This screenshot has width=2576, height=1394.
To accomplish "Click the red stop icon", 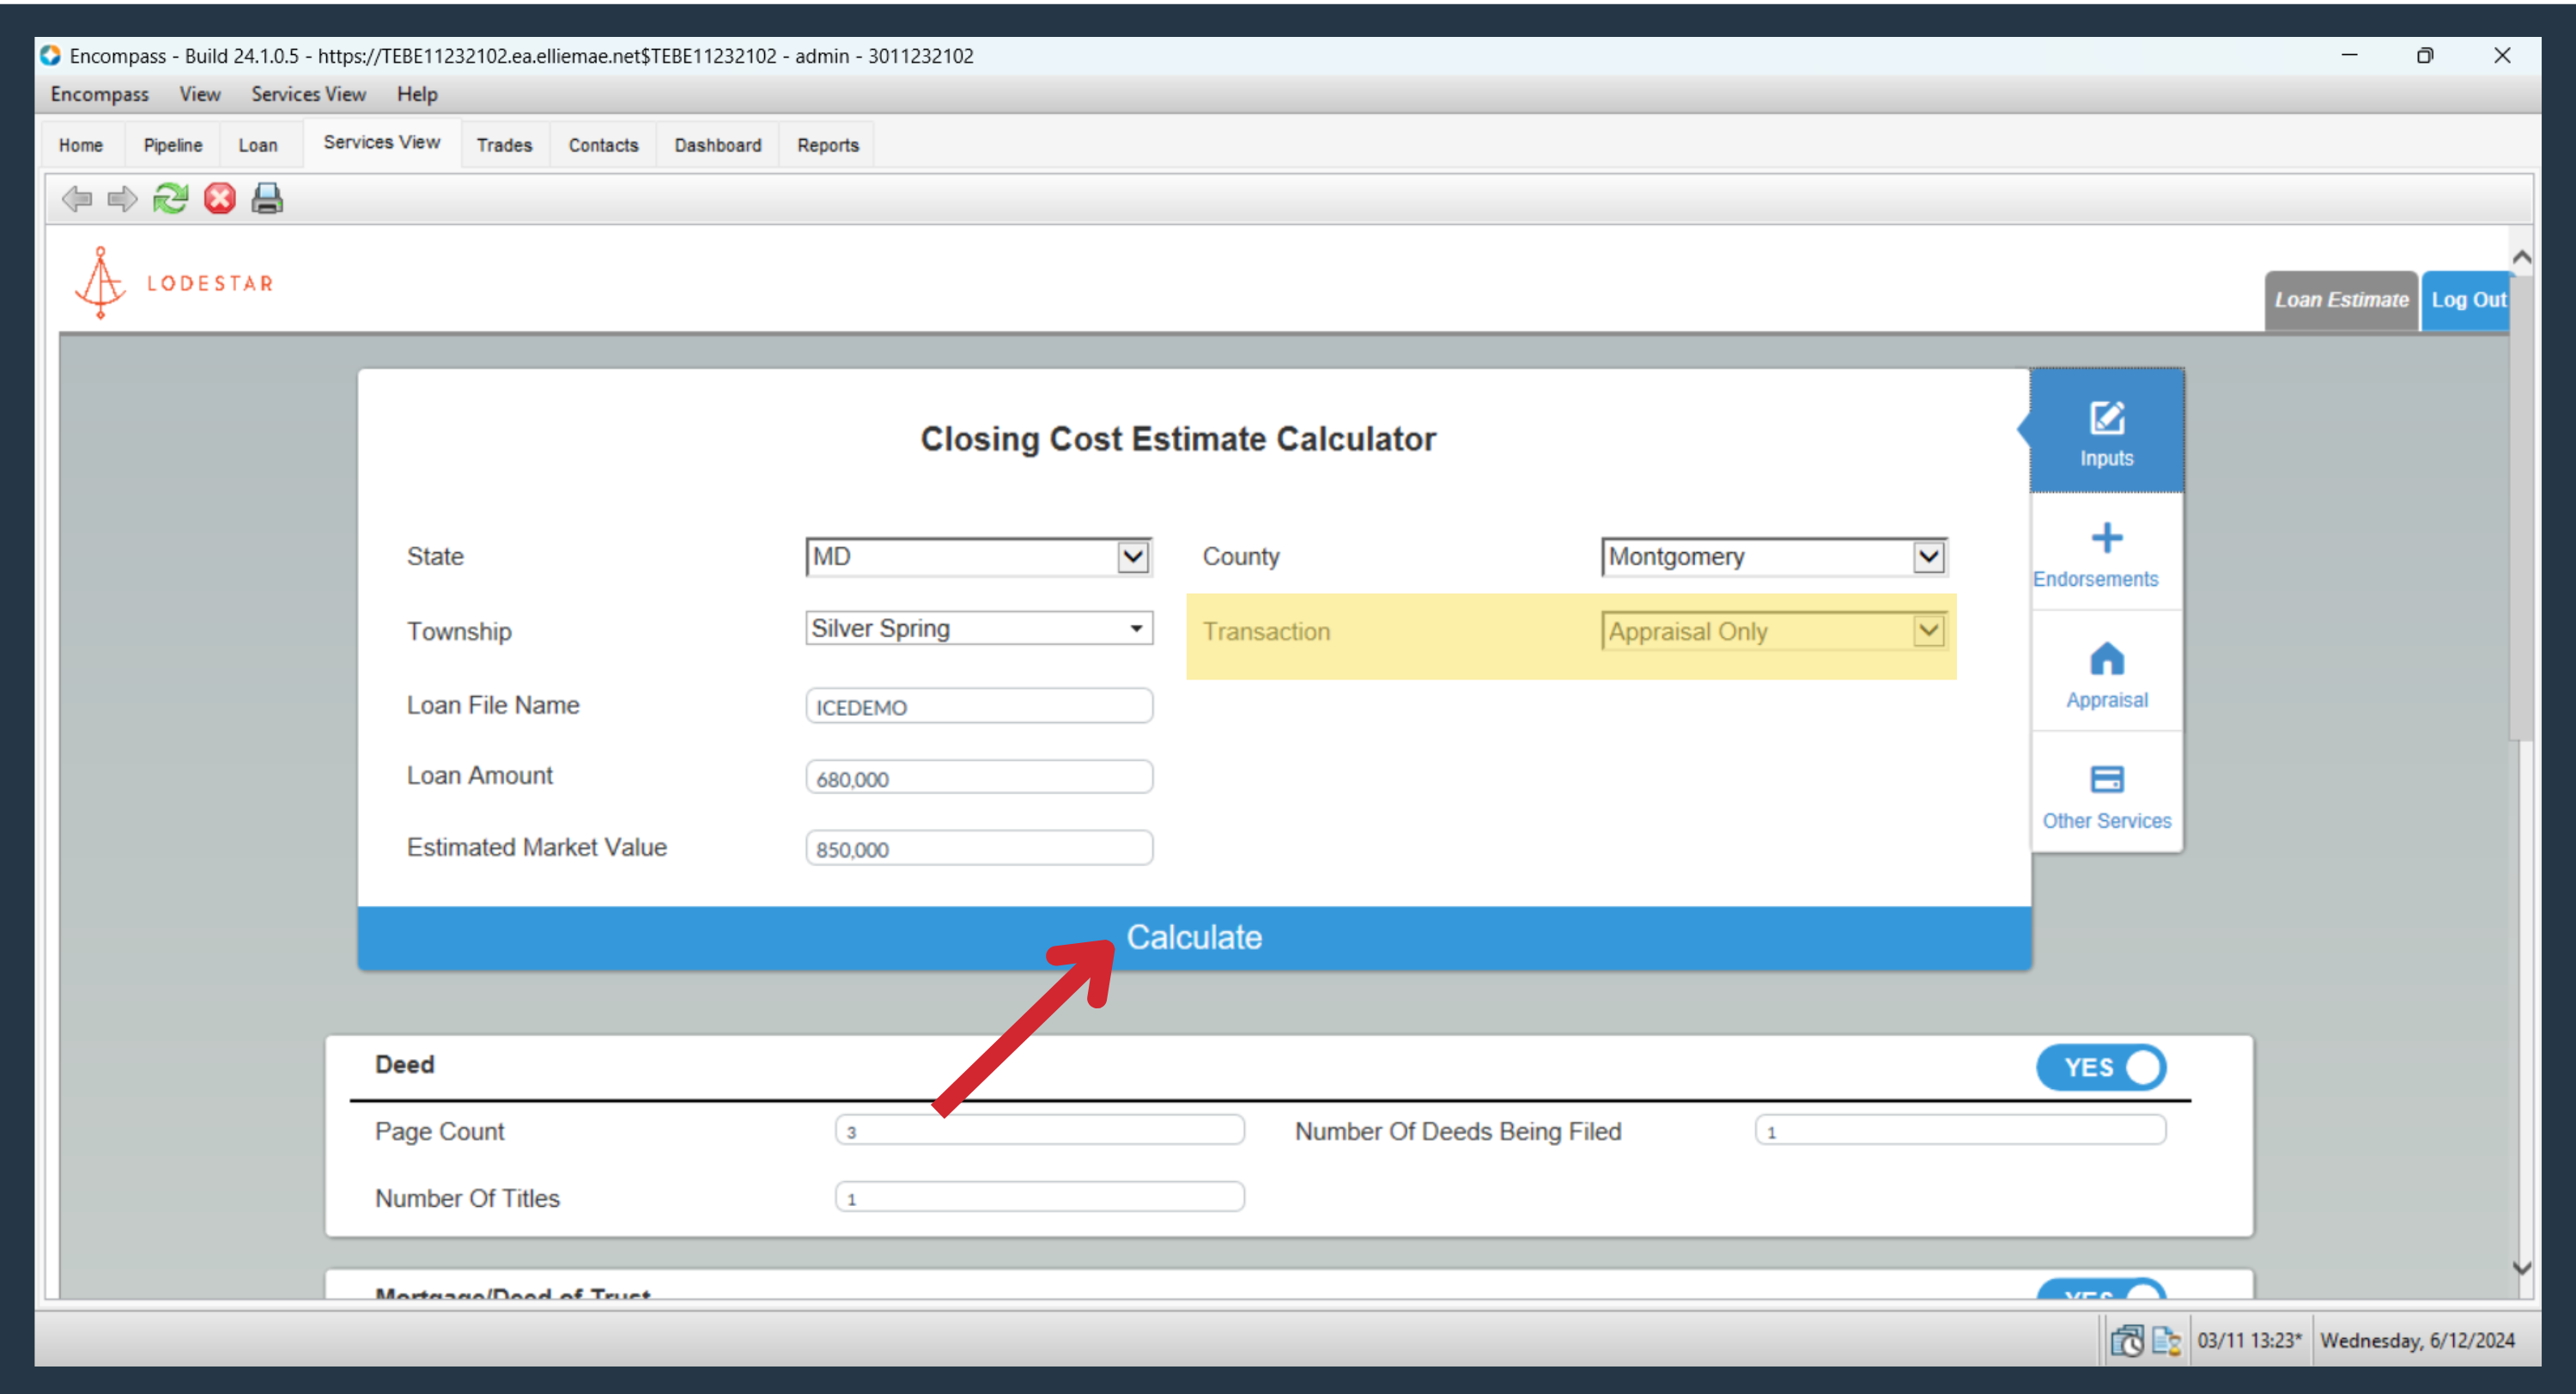I will 219,199.
